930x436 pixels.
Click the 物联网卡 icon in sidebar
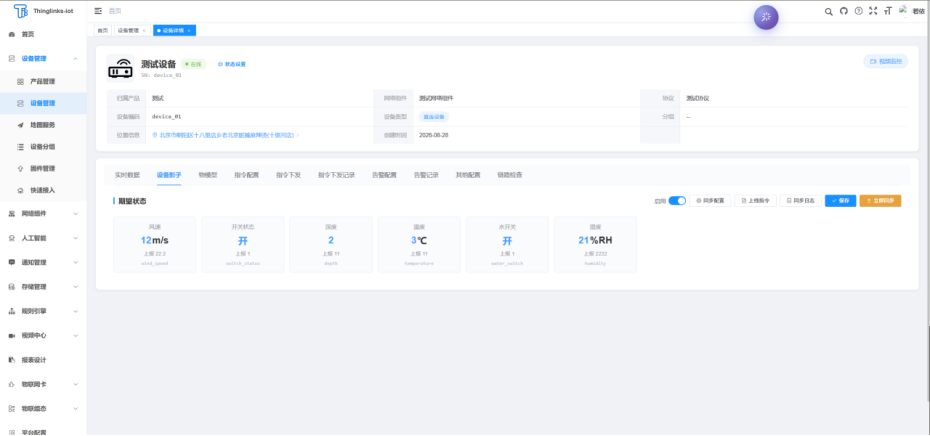(x=12, y=384)
